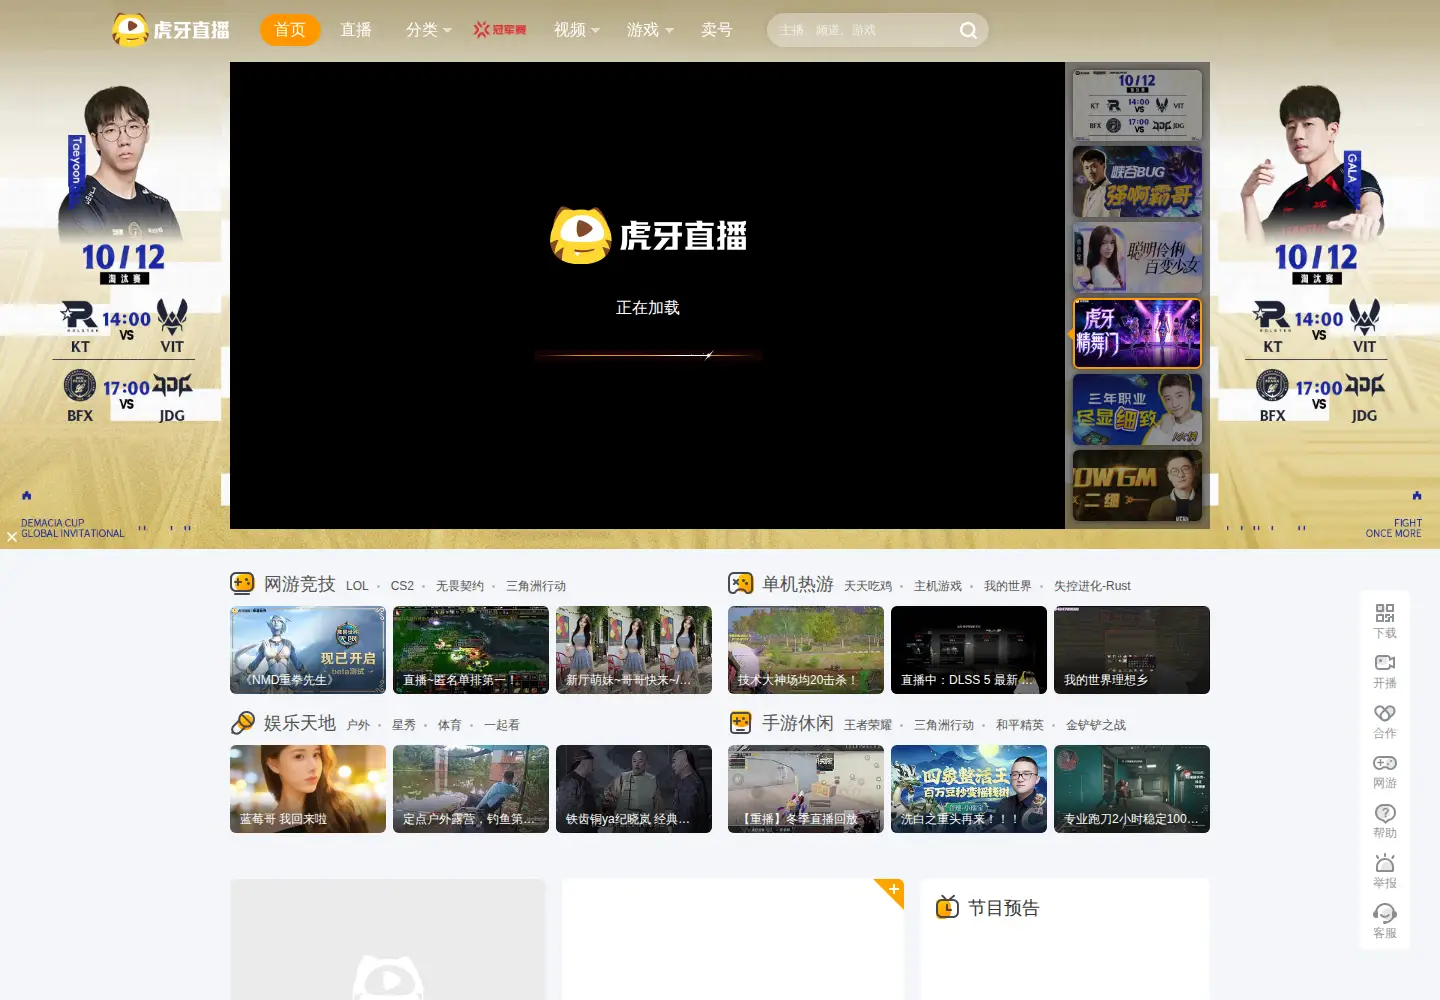Screen dimensions: 1440x1000
Task: Click the 开播 camera sidebar icon
Action: (1385, 663)
